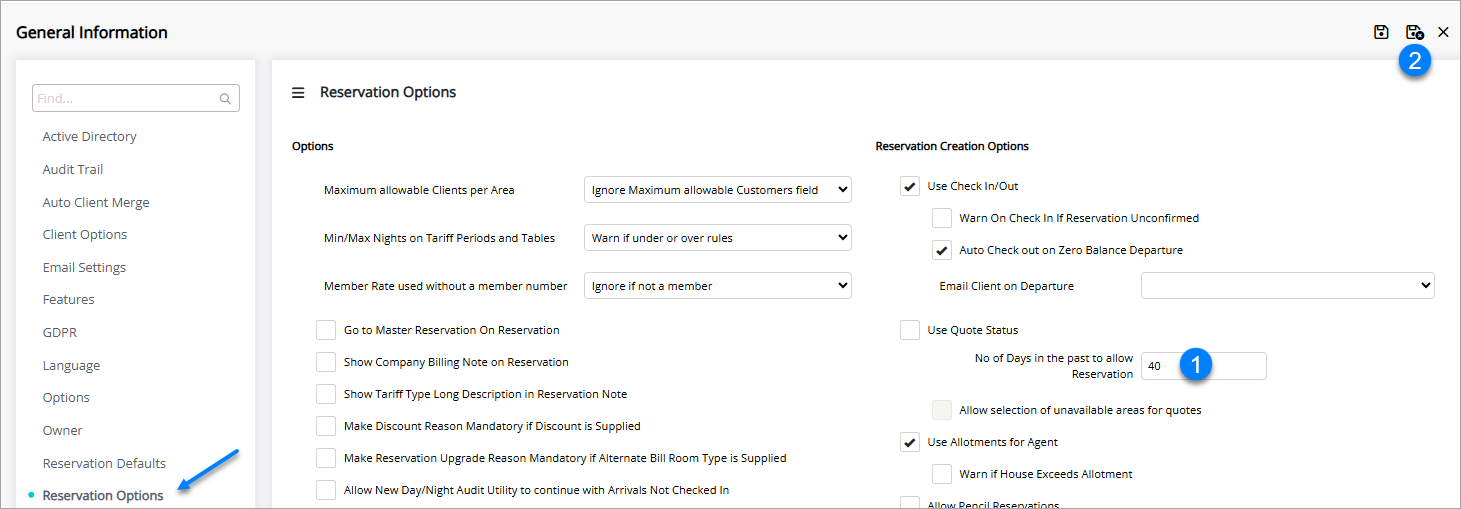1461x509 pixels.
Task: Expand Min/Max Nights on Tariff Periods dropdown
Action: click(x=717, y=238)
